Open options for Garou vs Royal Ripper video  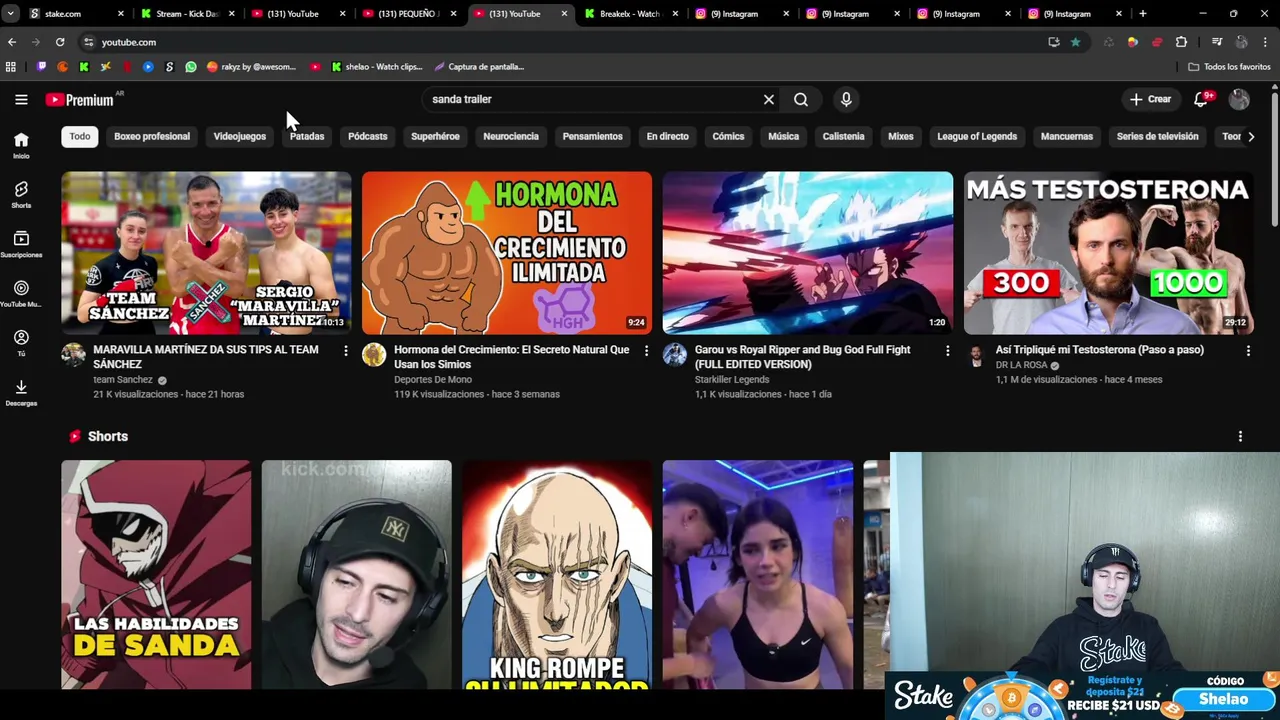947,351
